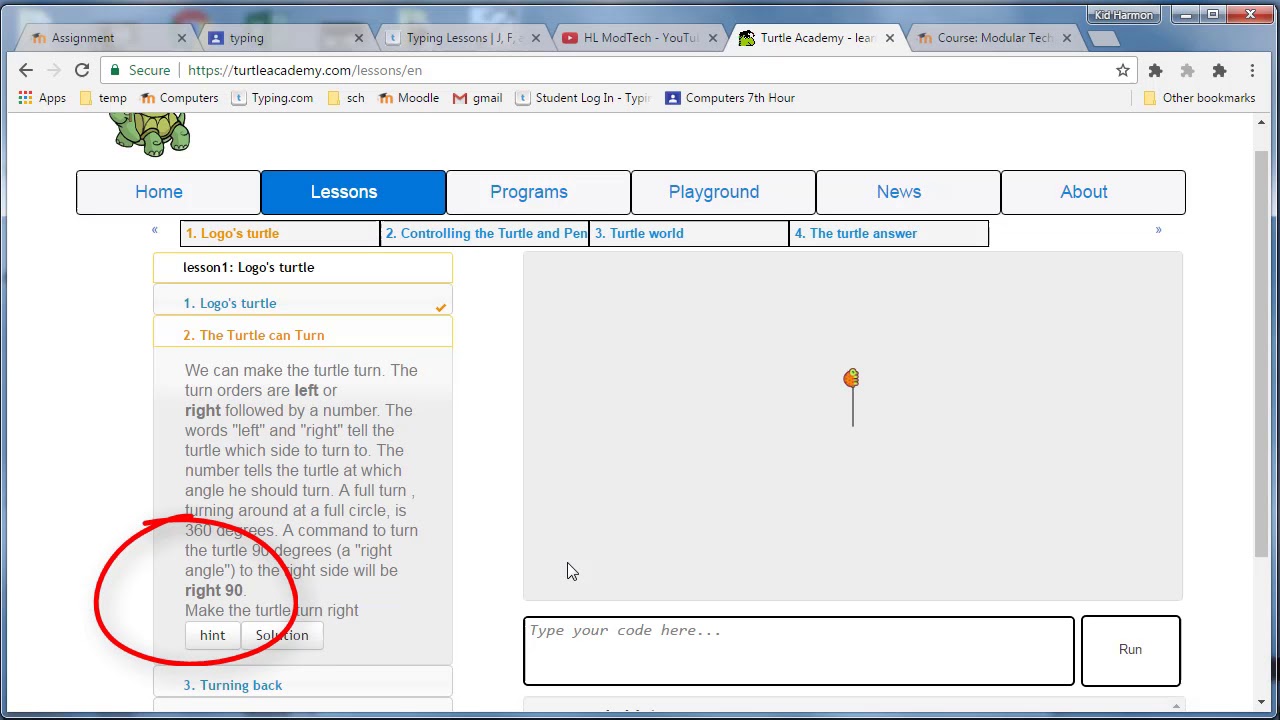Viewport: 1280px width, 720px height.
Task: Open the Other bookmarks folder
Action: point(1199,98)
